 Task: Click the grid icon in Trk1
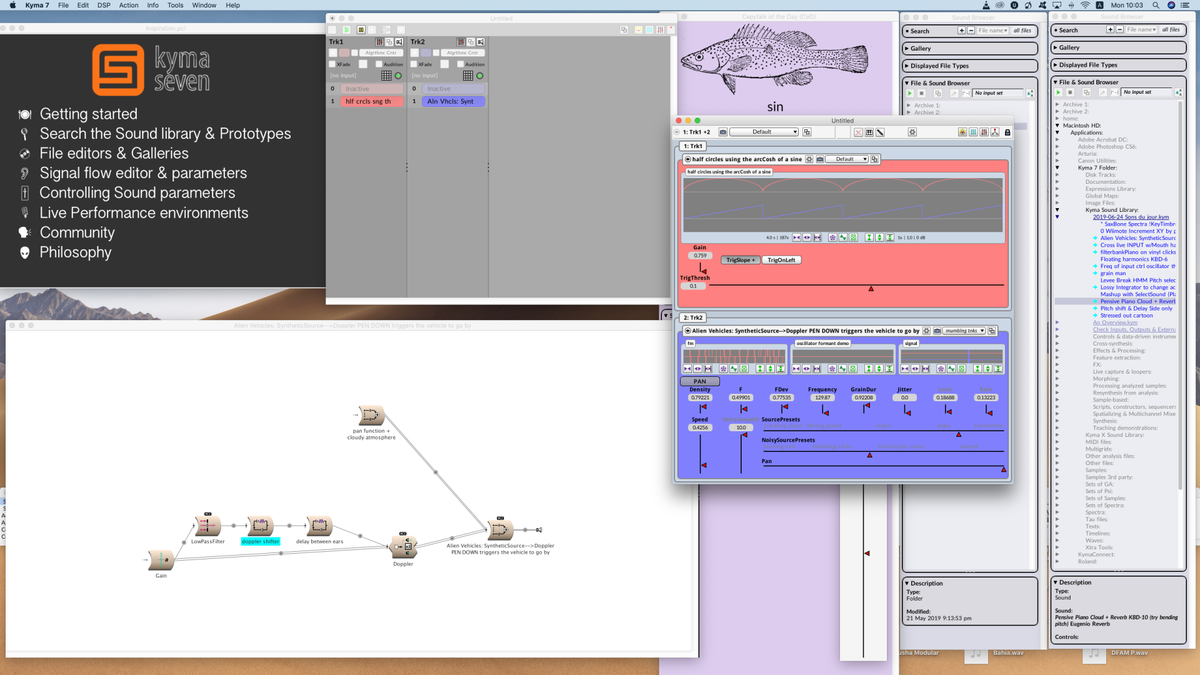pyautogui.click(x=386, y=75)
